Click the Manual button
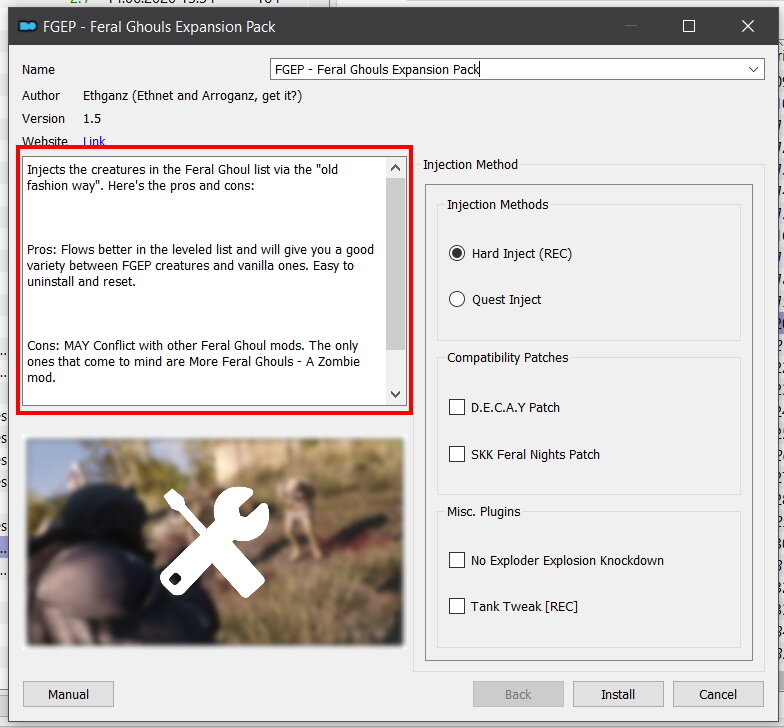 tap(68, 694)
